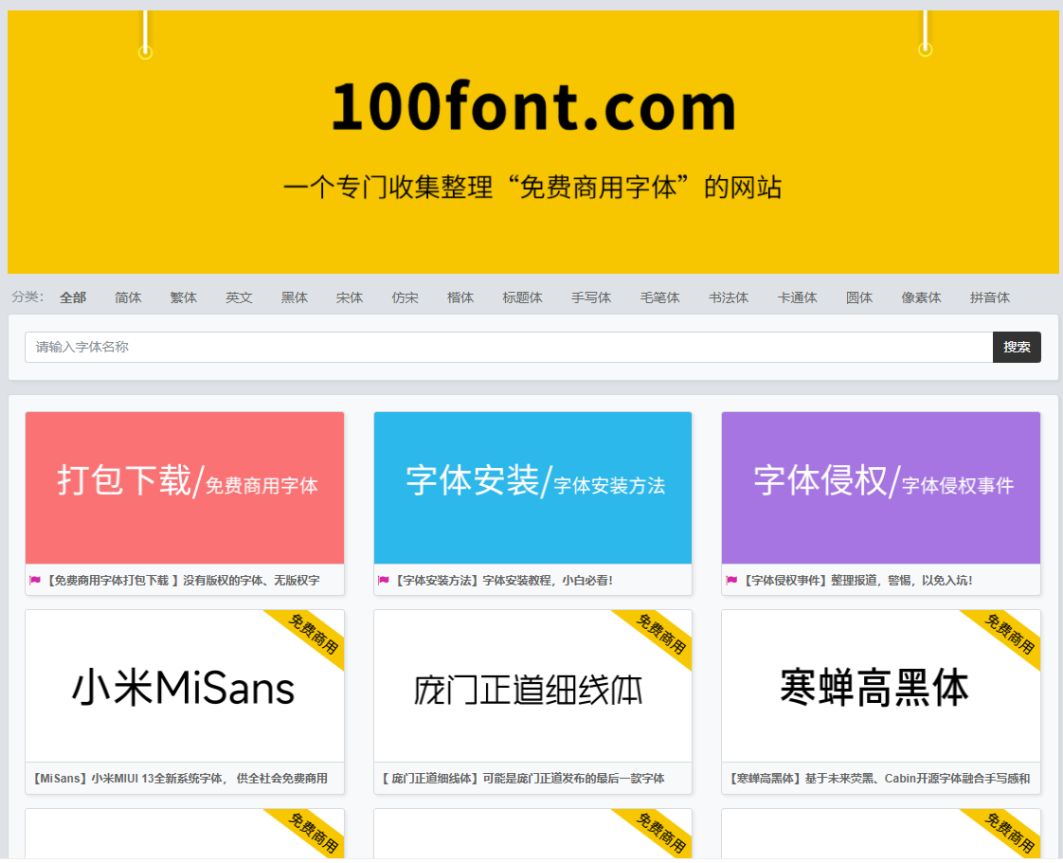Viewport: 1063px width, 863px height.
Task: Switch to the 简体 category
Action: (127, 297)
